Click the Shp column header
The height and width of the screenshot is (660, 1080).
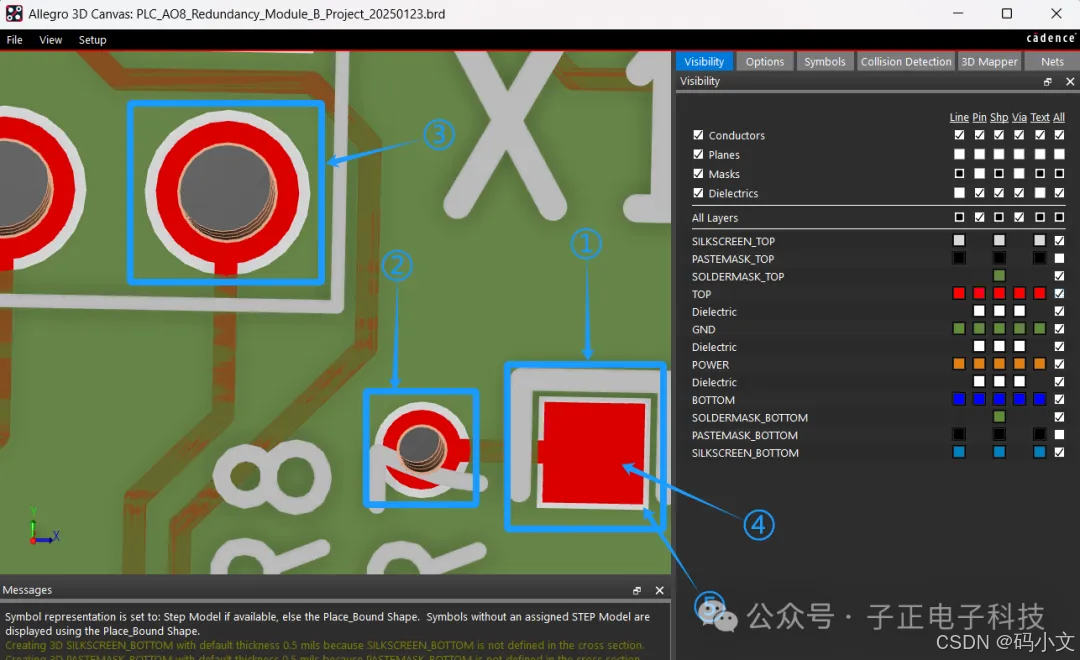click(x=999, y=117)
